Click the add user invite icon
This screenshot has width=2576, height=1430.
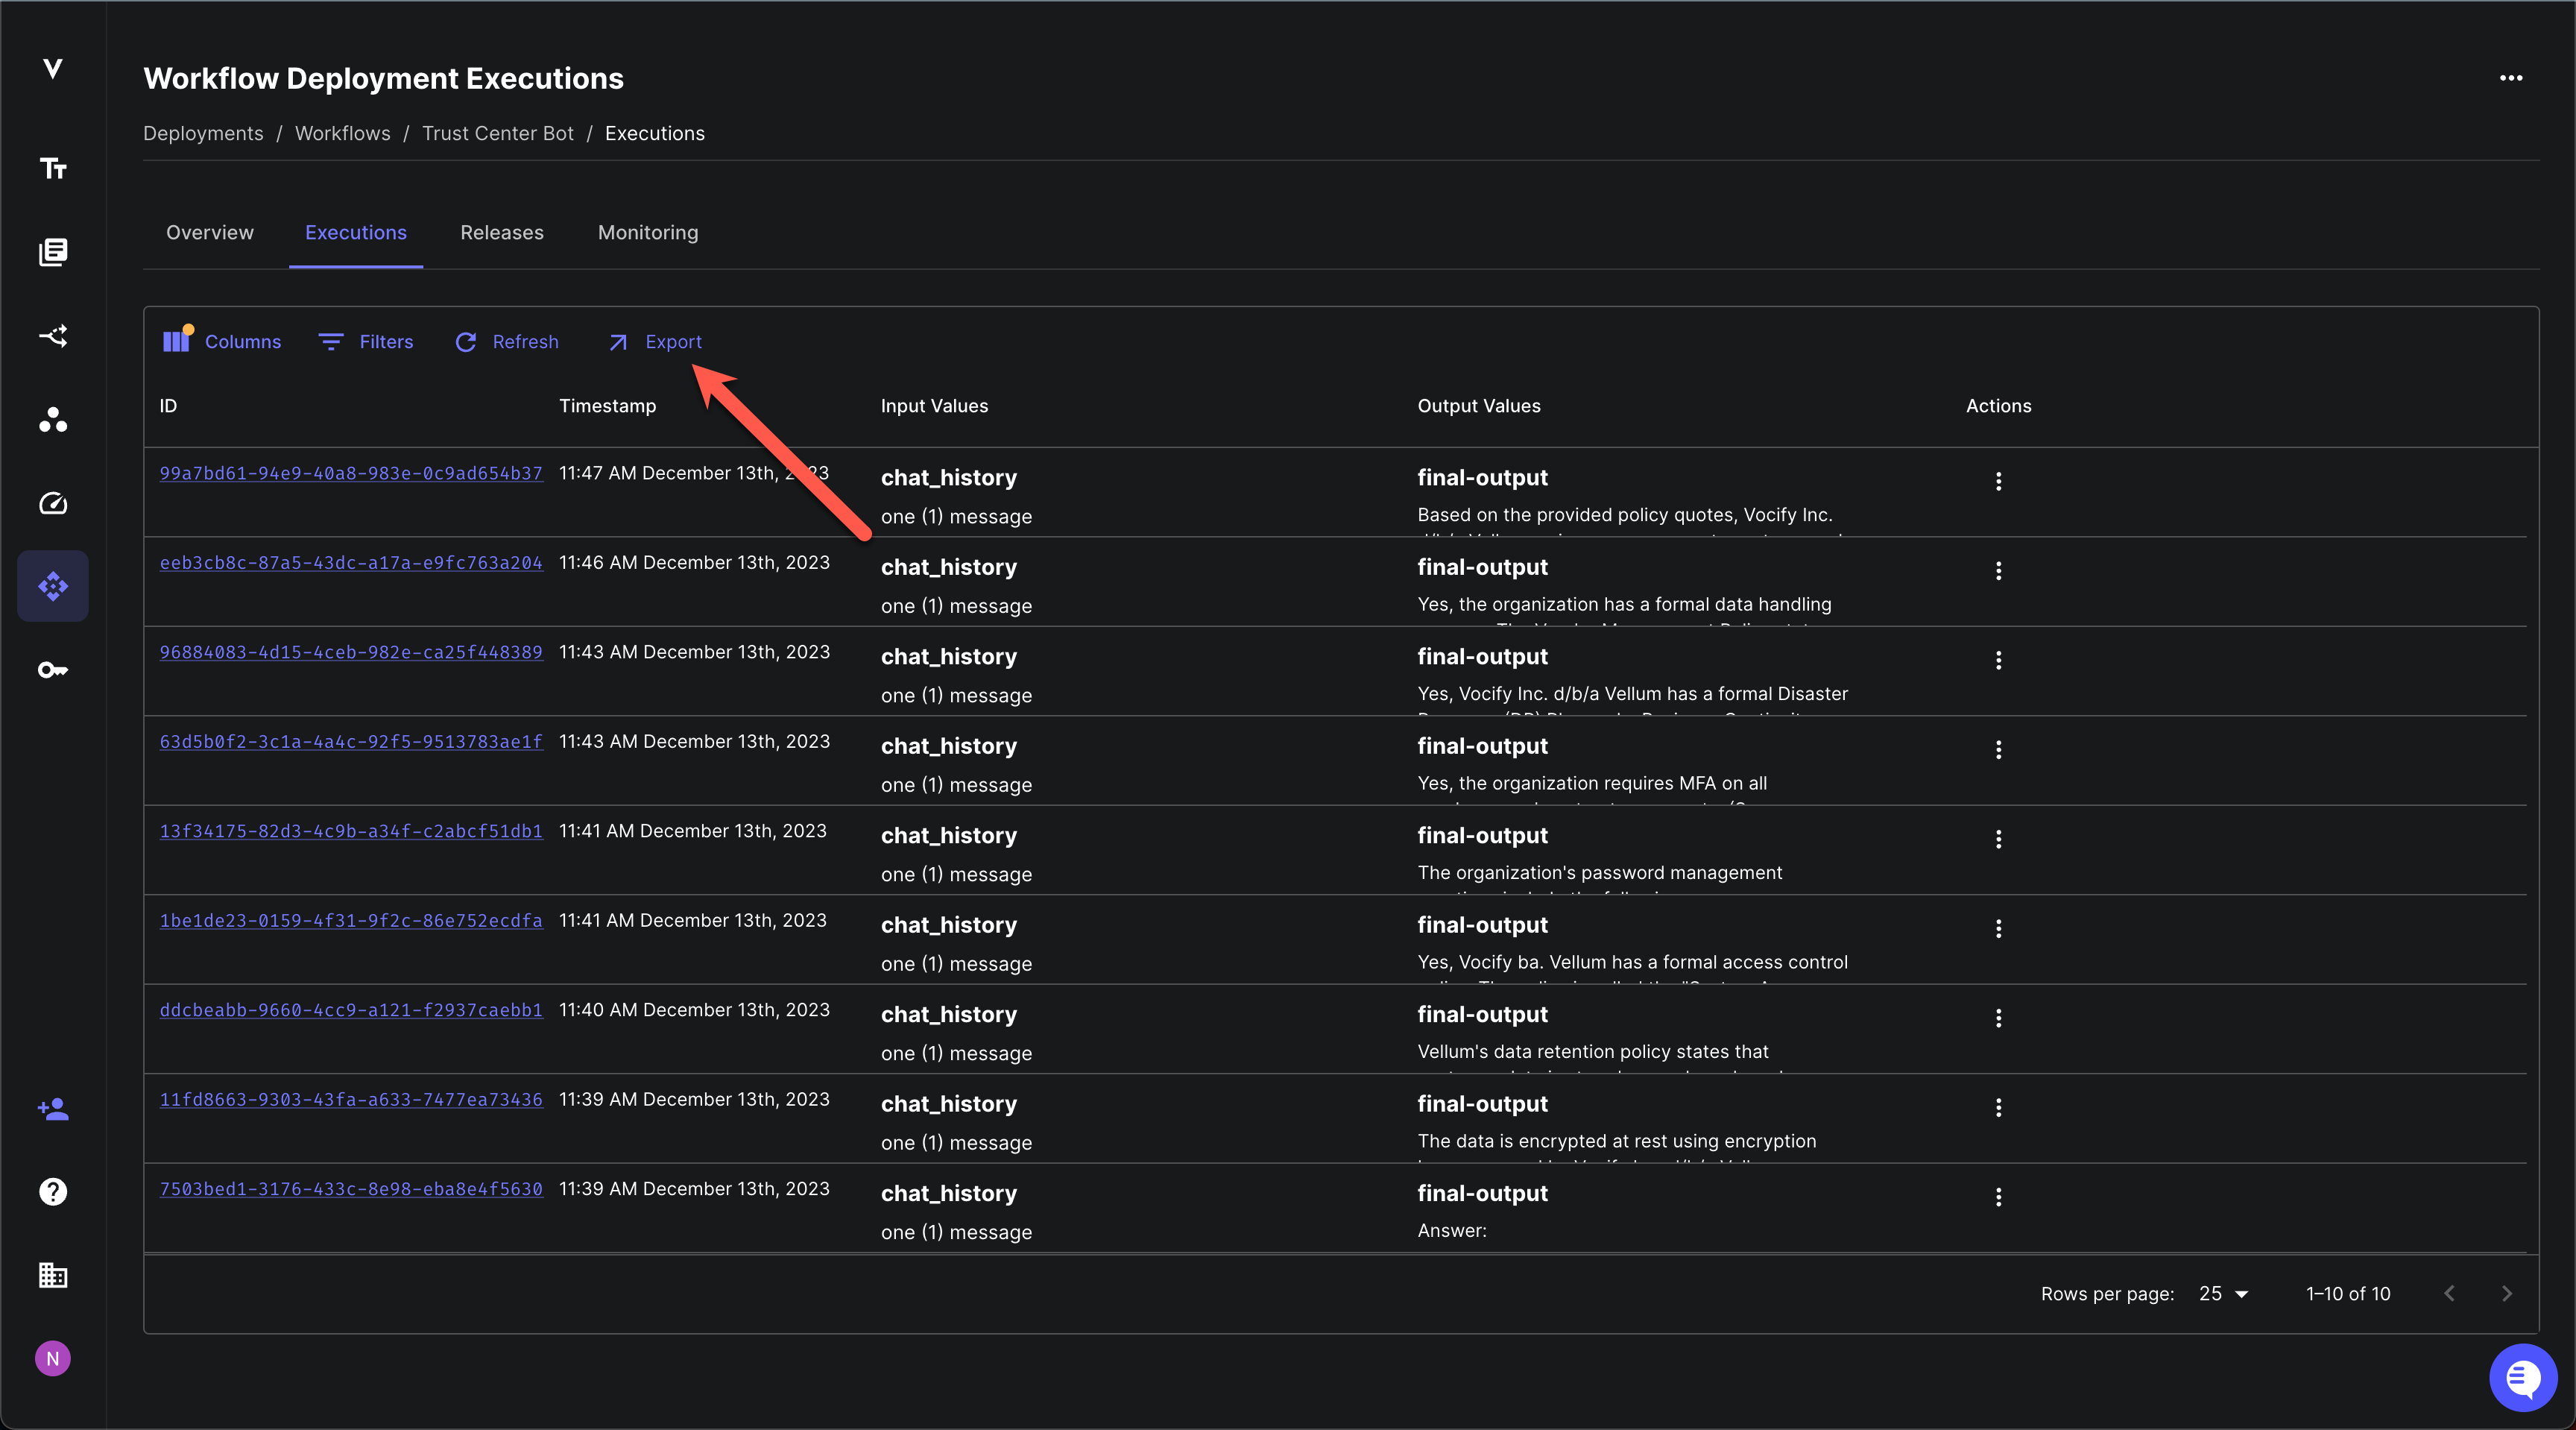(53, 1108)
